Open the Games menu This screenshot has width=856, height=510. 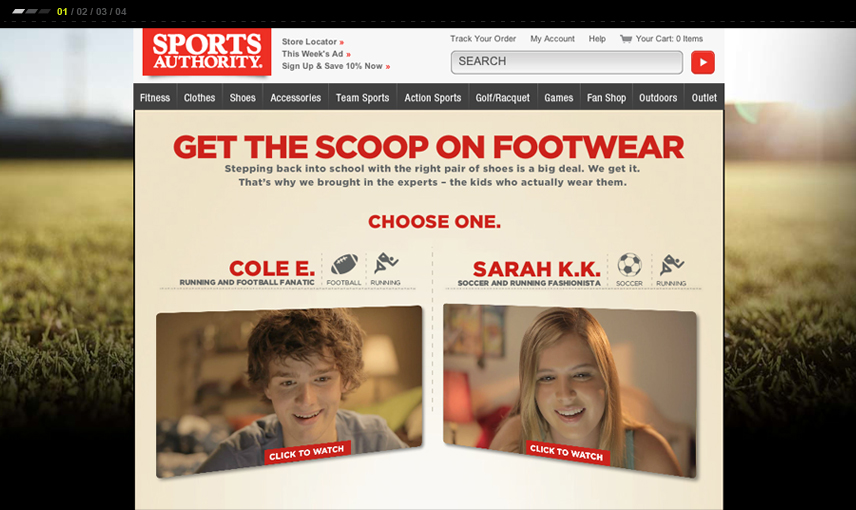pos(558,98)
